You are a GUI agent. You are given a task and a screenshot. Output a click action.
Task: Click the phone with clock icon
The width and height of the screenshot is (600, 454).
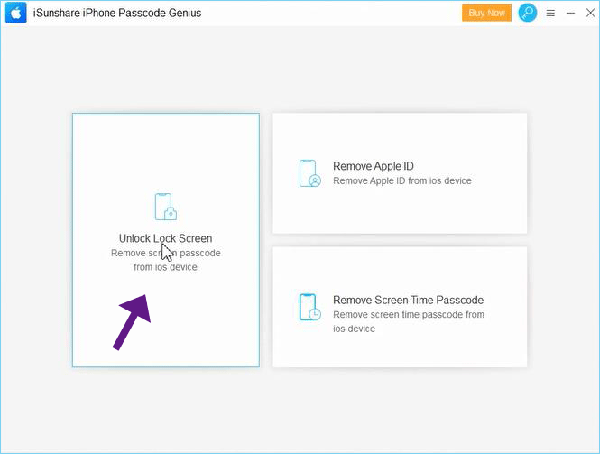(x=310, y=307)
